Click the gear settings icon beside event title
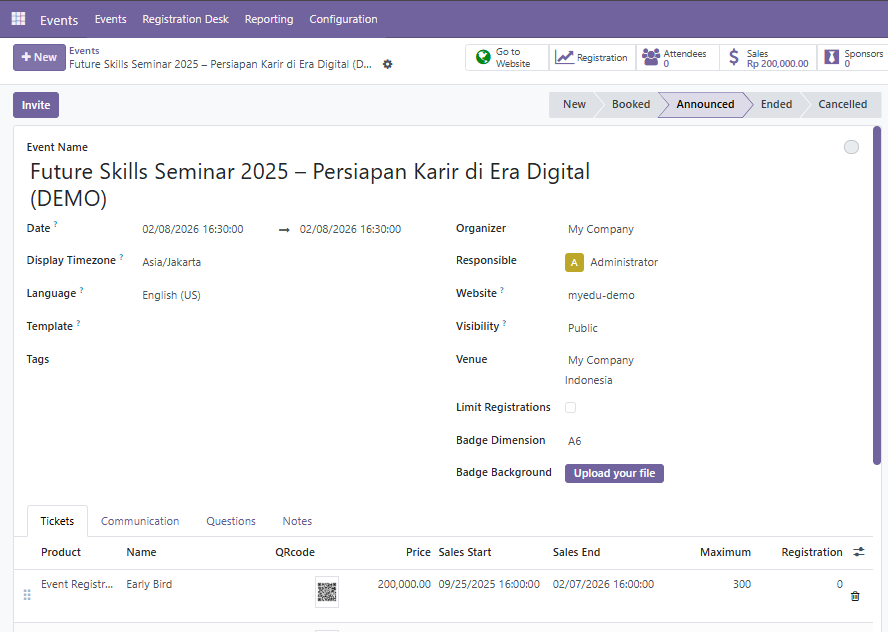This screenshot has height=632, width=888. 388,64
